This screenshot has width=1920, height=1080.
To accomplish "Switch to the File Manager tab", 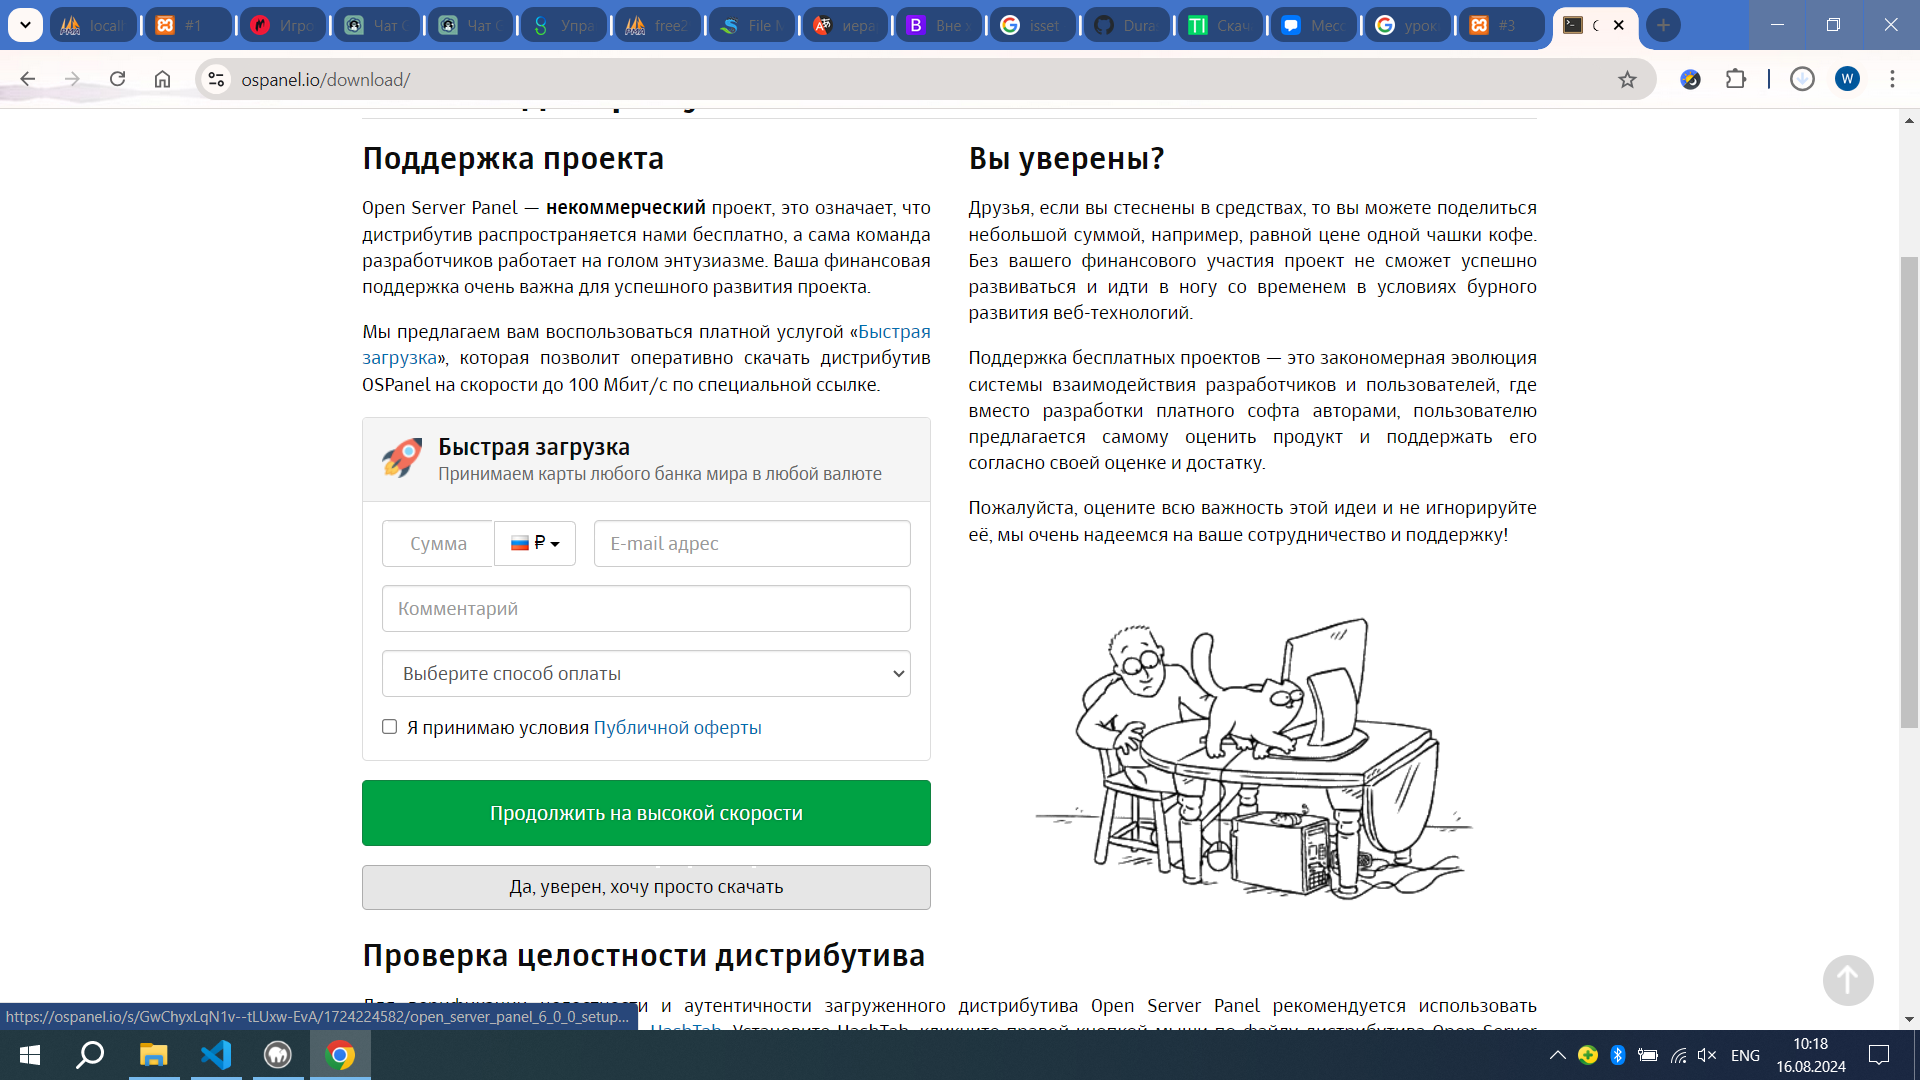I will (x=751, y=26).
